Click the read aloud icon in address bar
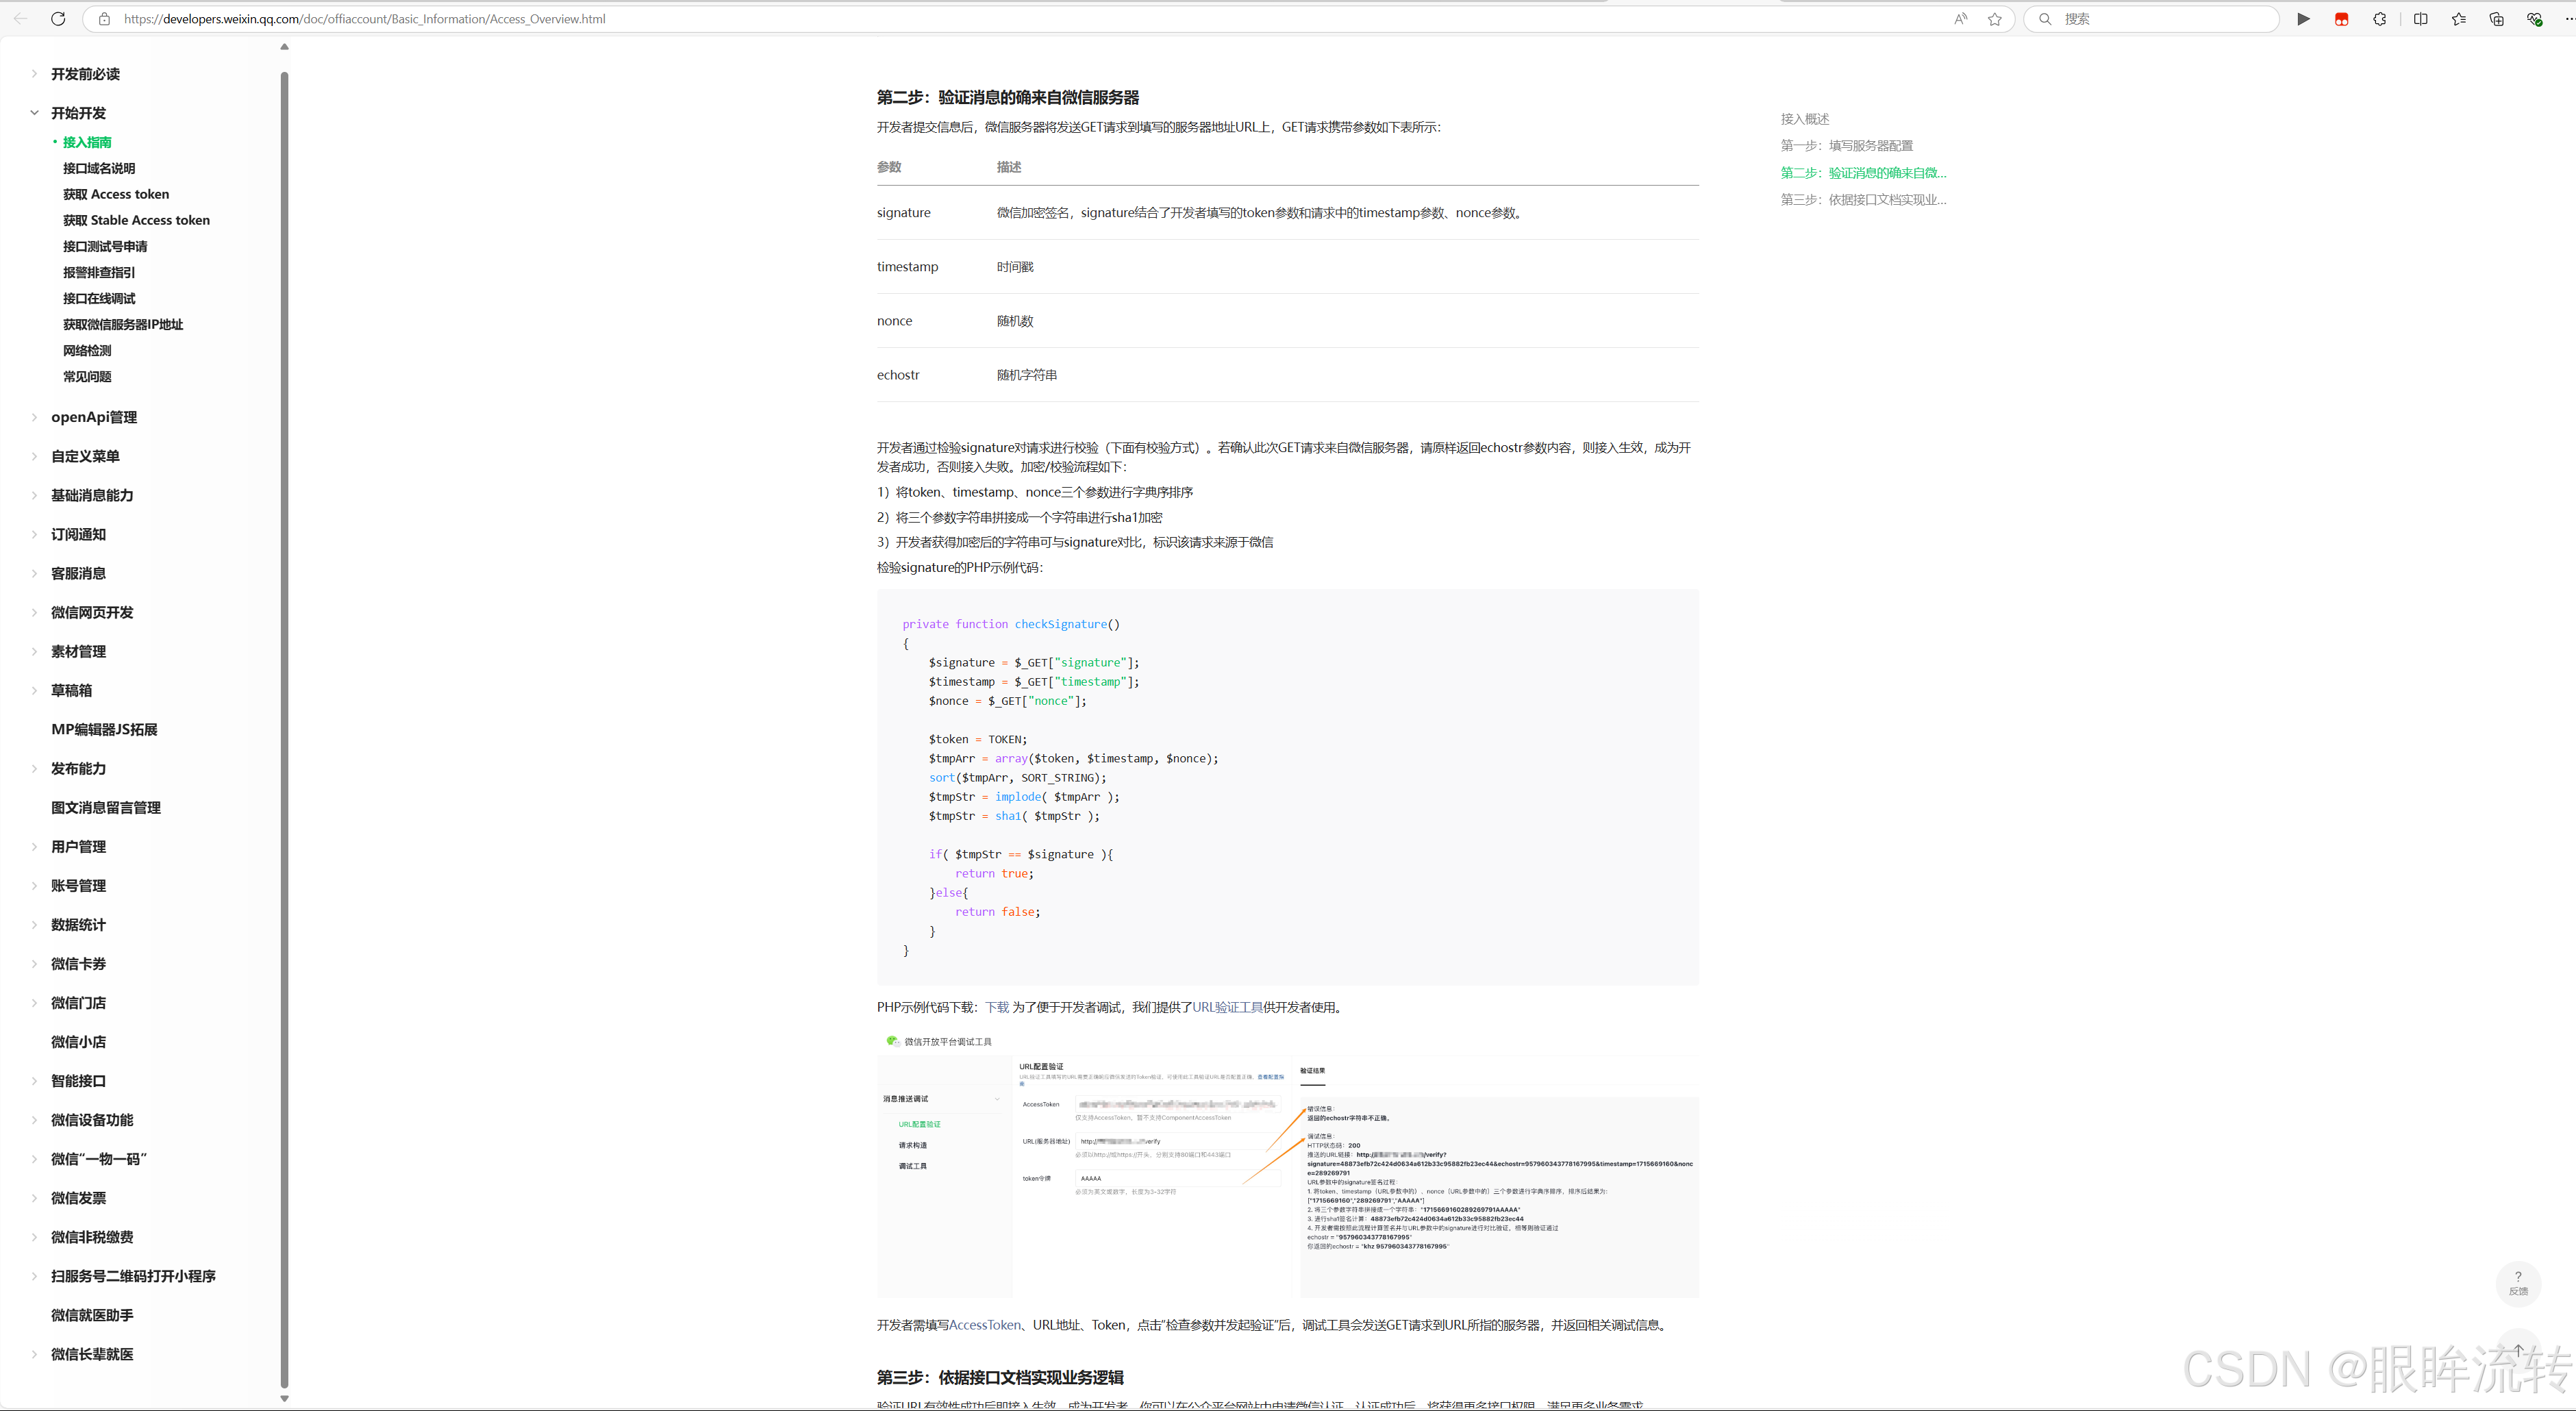2576x1411 pixels. tap(1960, 19)
